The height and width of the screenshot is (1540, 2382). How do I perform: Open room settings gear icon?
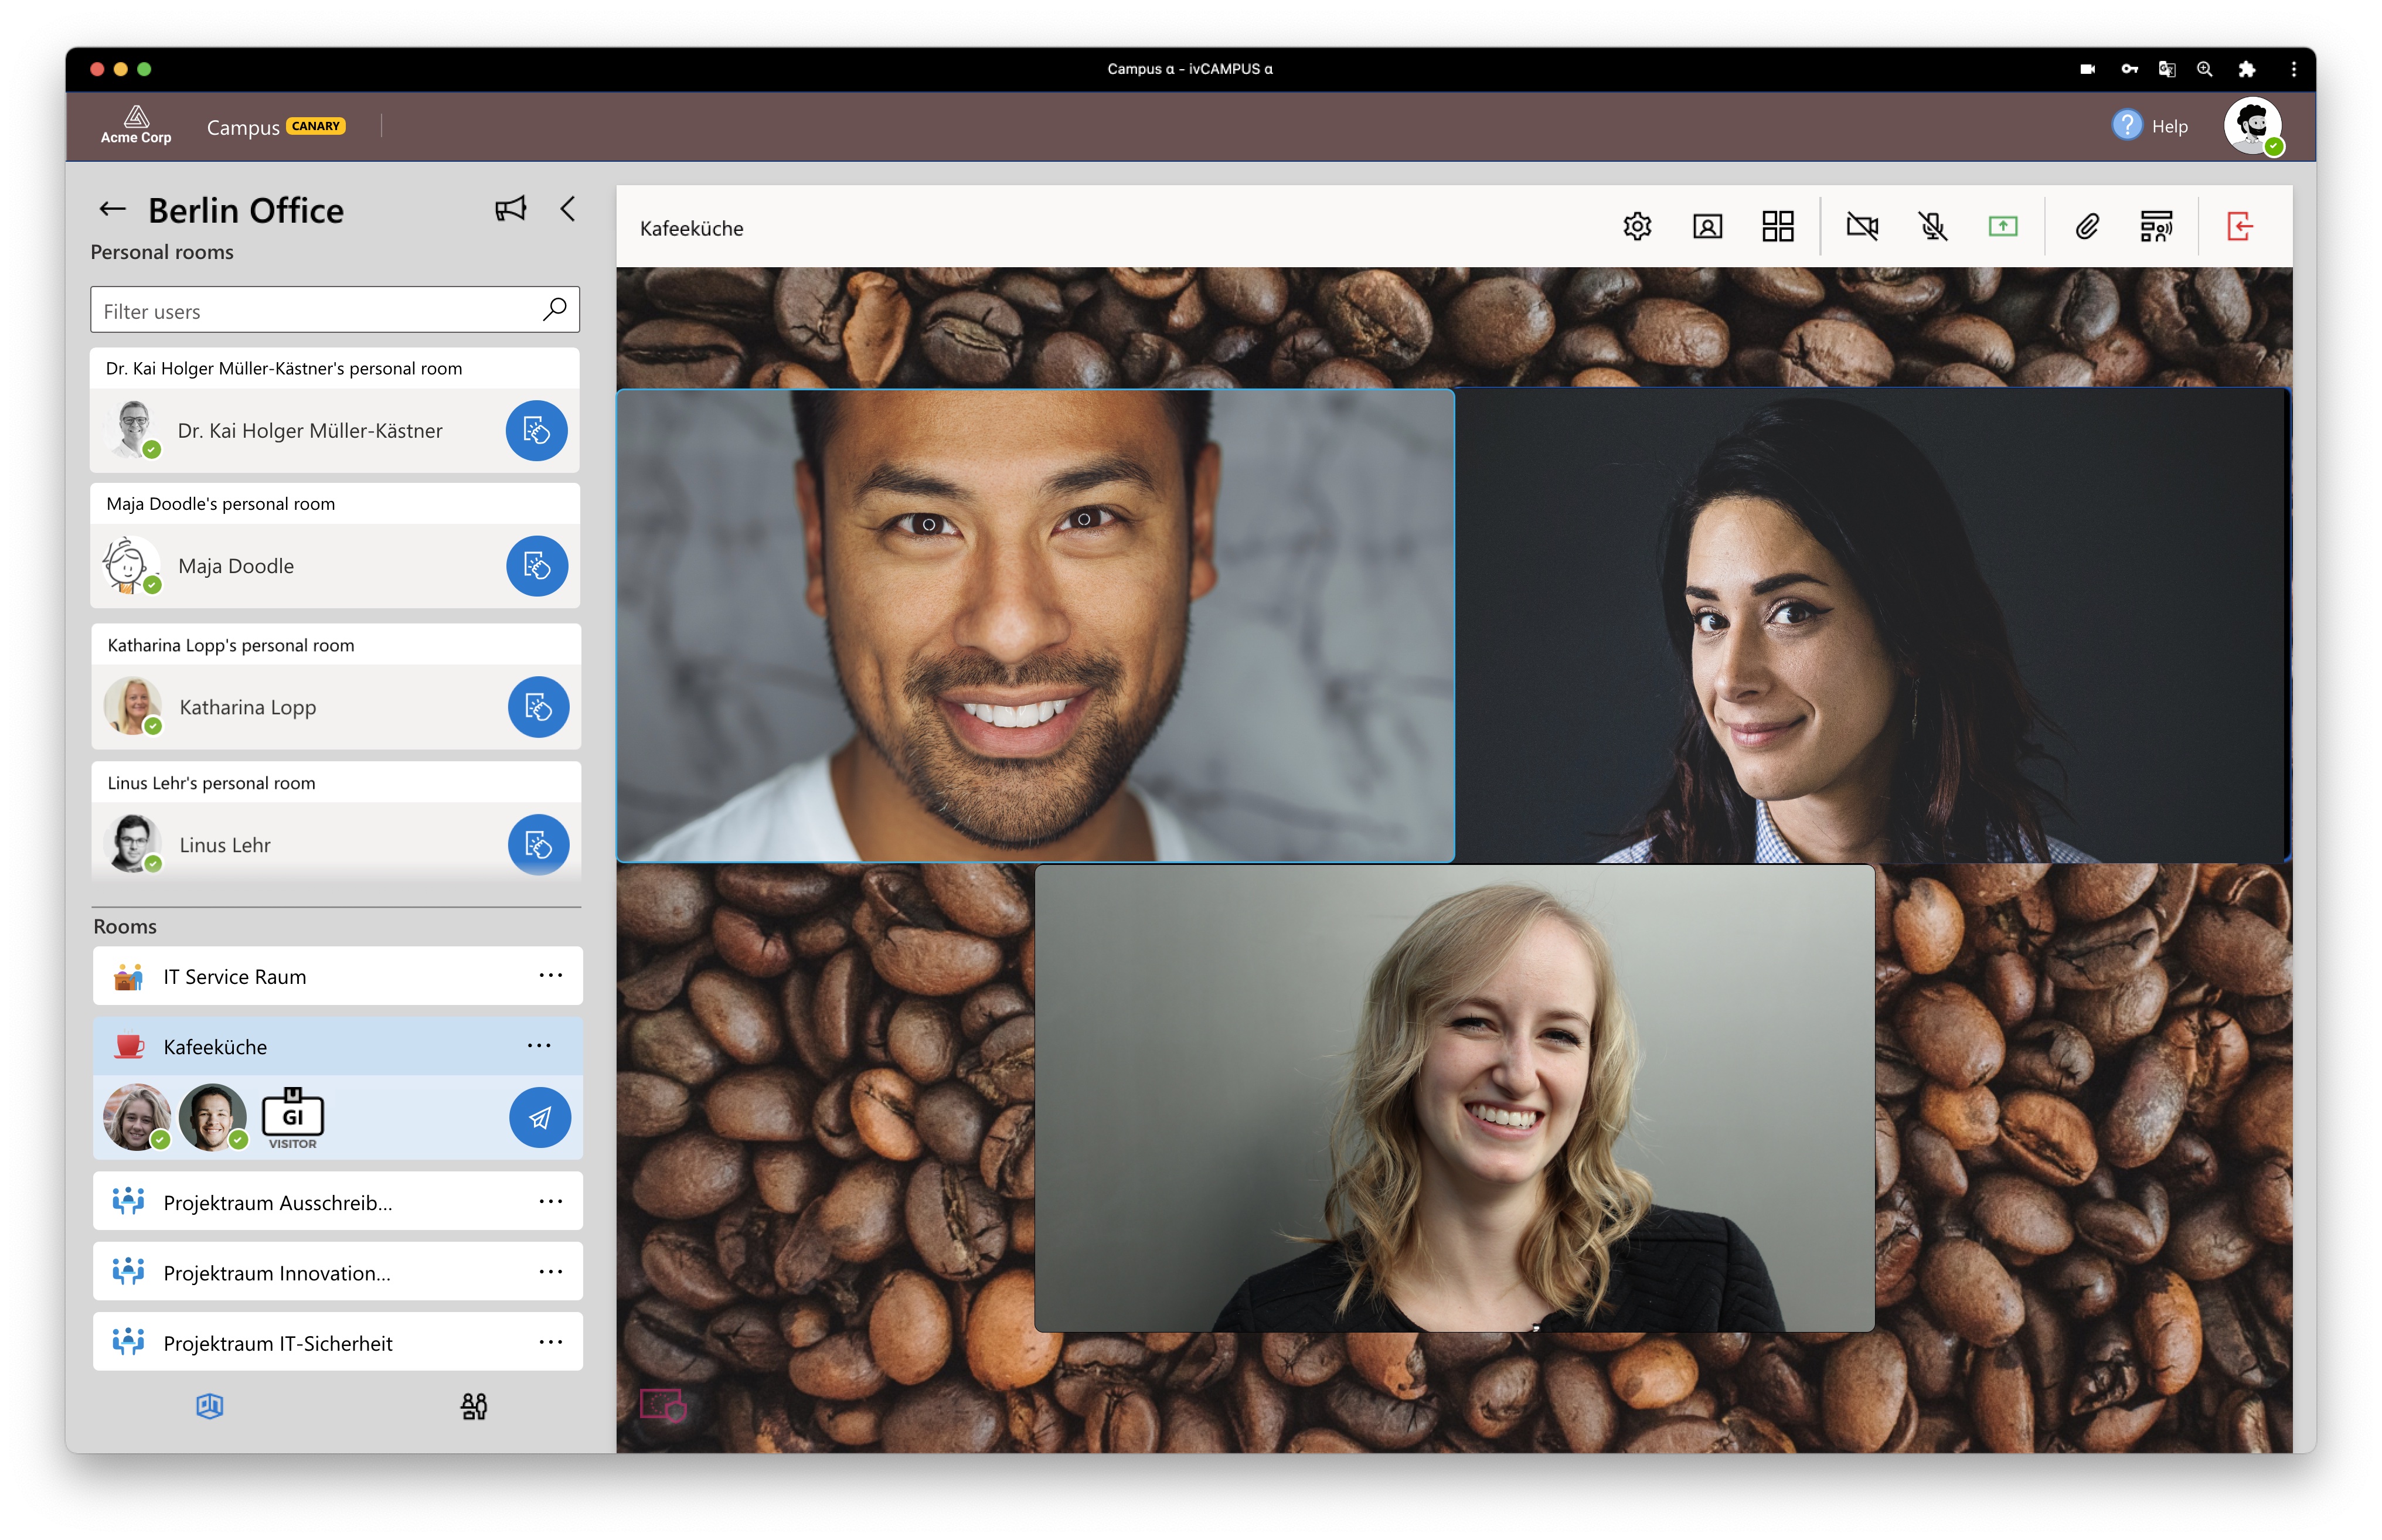tap(1636, 227)
